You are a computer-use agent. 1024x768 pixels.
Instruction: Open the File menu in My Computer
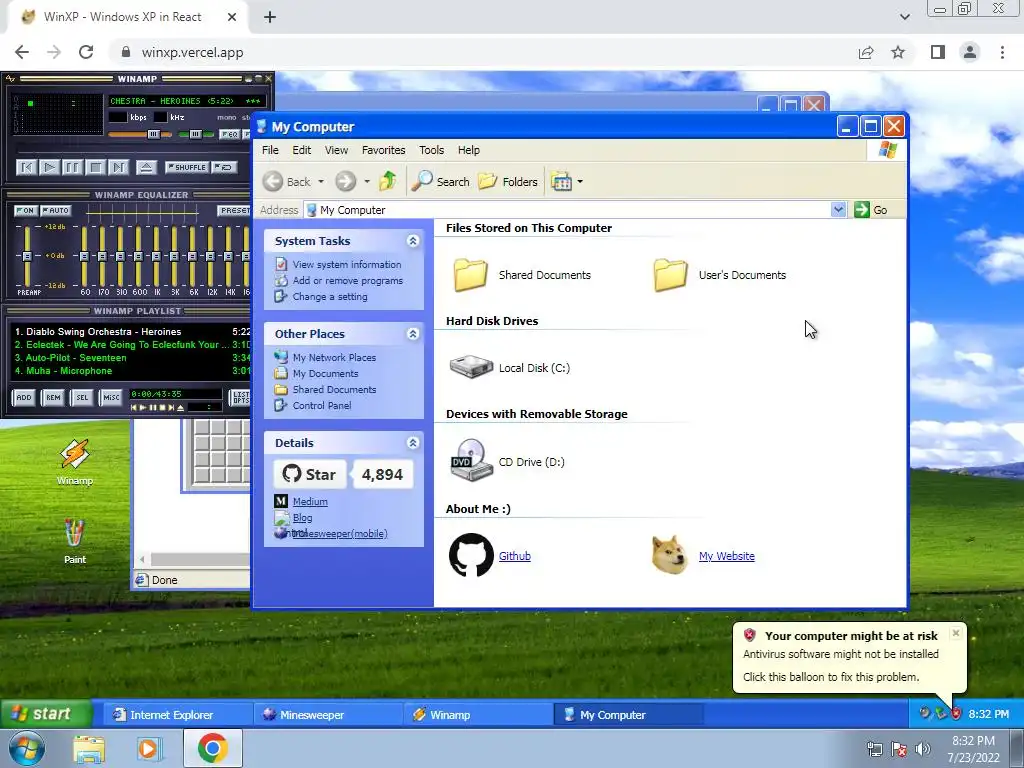[270, 150]
